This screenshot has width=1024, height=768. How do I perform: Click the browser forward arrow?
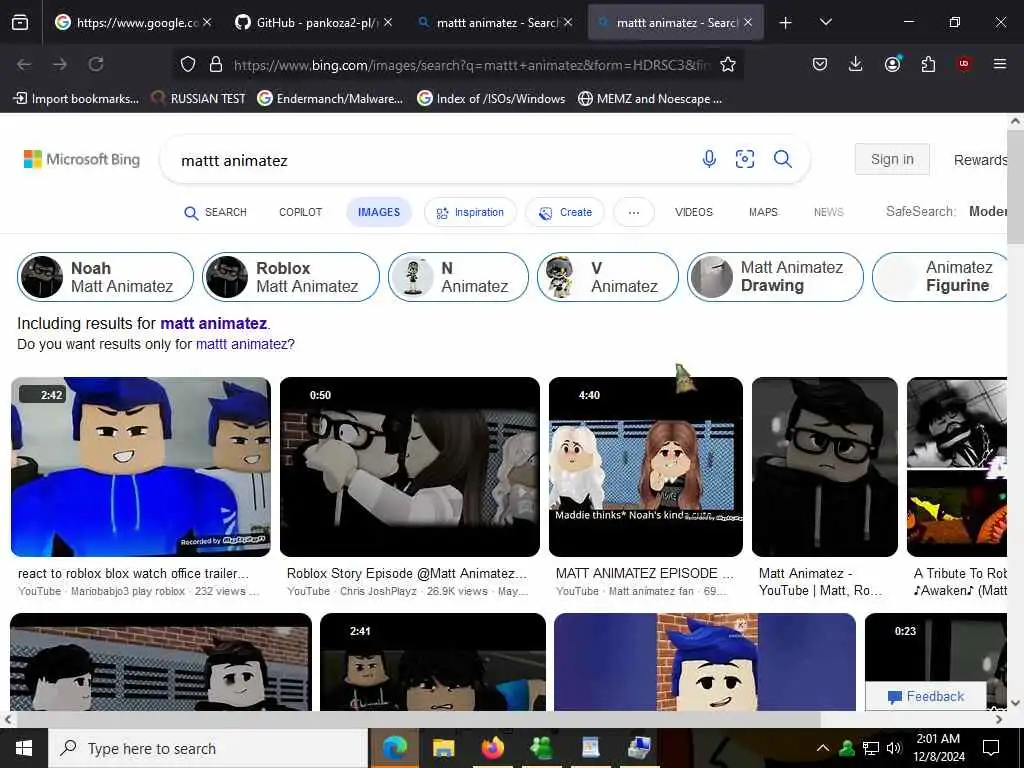click(59, 64)
